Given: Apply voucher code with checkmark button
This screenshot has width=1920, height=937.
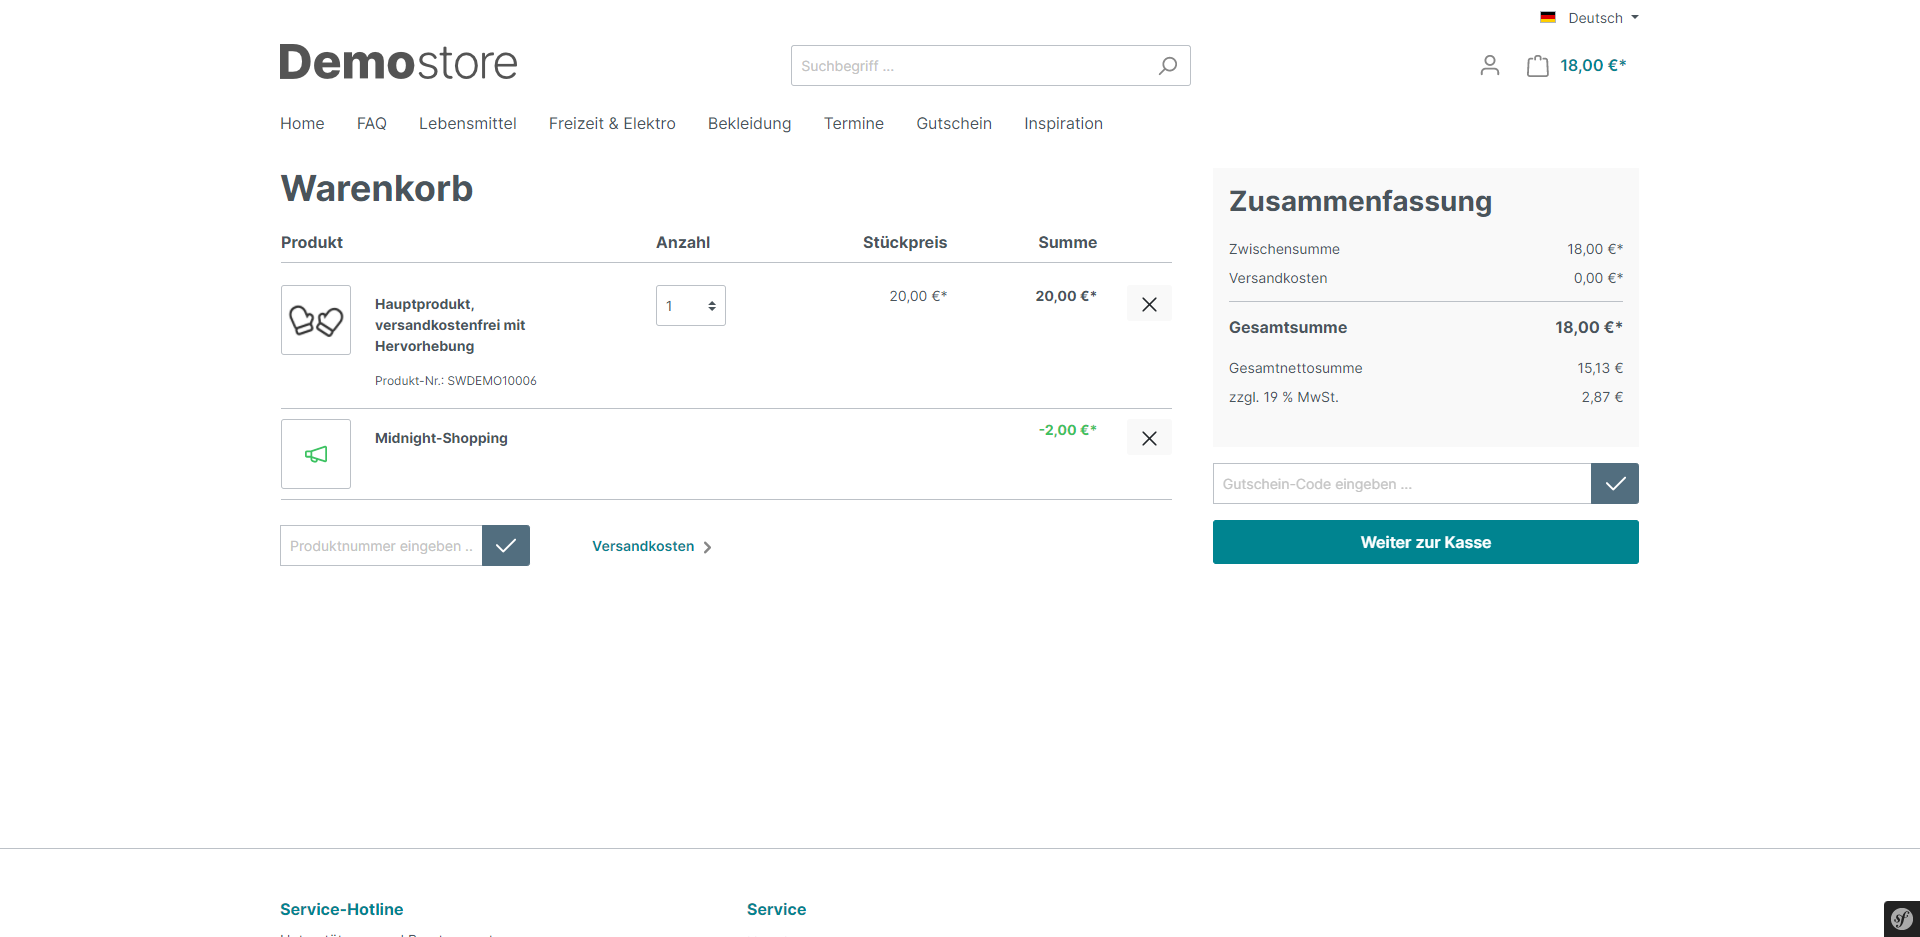Looking at the screenshot, I should click(x=1614, y=484).
